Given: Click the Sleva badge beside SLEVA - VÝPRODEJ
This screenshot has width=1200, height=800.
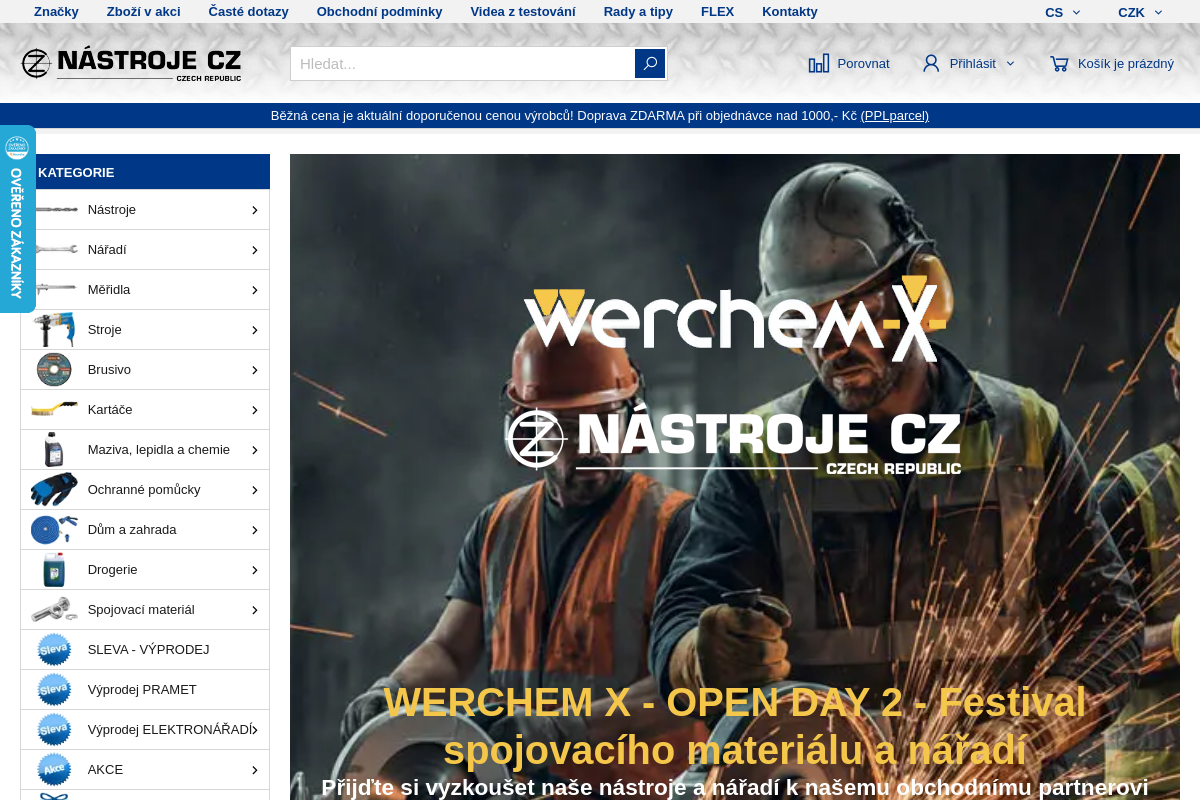Looking at the screenshot, I should click(x=54, y=650).
